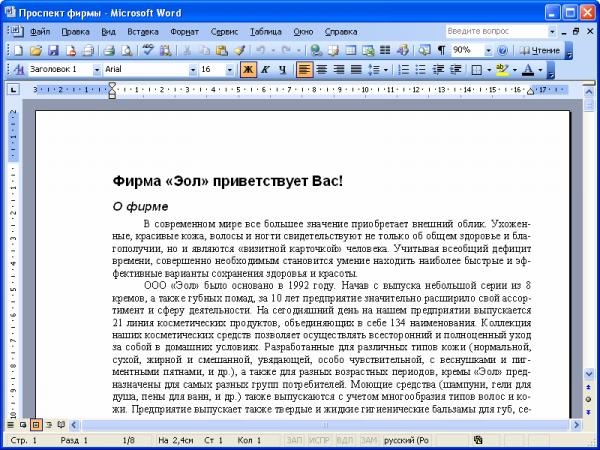Expand the 90% zoom dropdown
Screen dimensions: 600x450
(488, 50)
